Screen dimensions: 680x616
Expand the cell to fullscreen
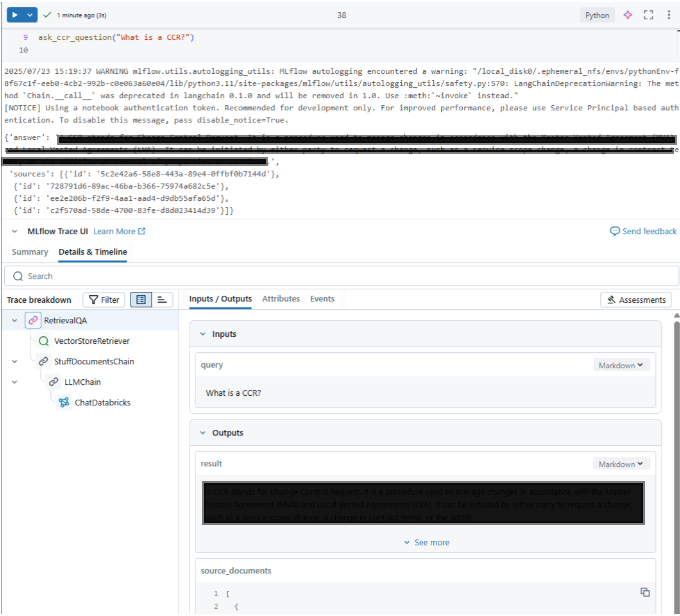[x=648, y=15]
